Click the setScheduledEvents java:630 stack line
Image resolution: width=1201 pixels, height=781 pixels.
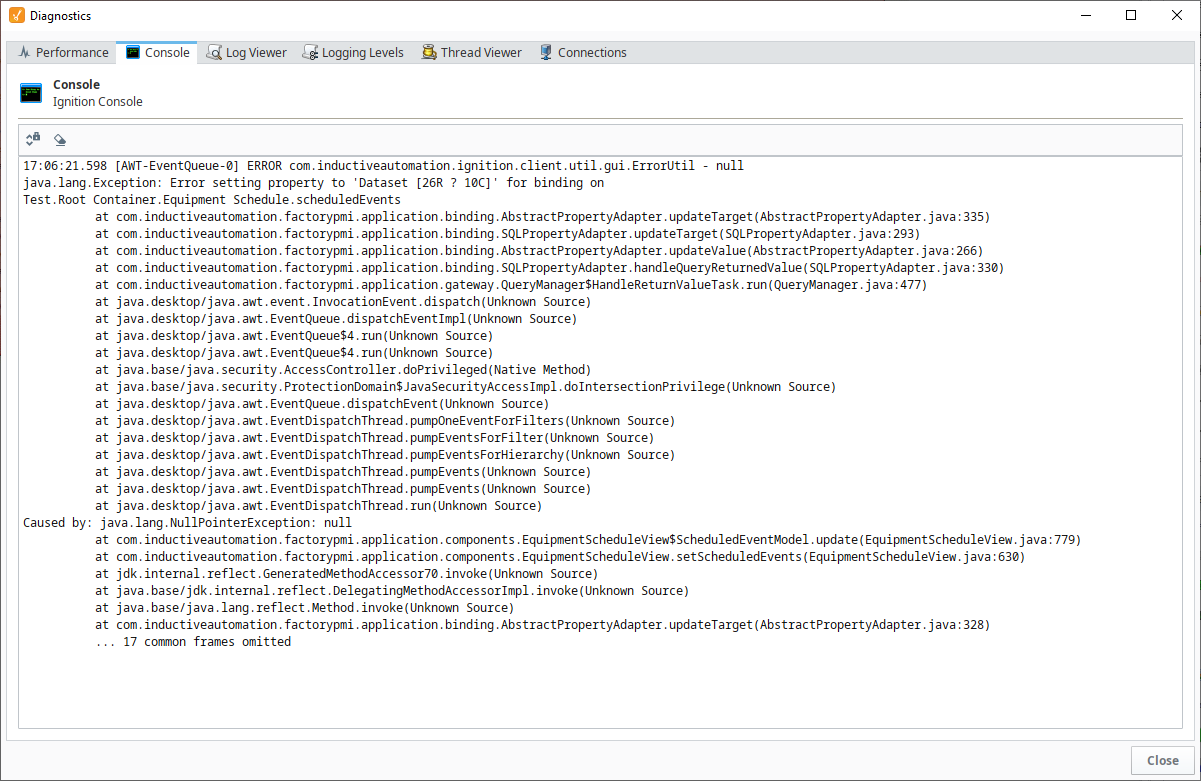(x=560, y=557)
